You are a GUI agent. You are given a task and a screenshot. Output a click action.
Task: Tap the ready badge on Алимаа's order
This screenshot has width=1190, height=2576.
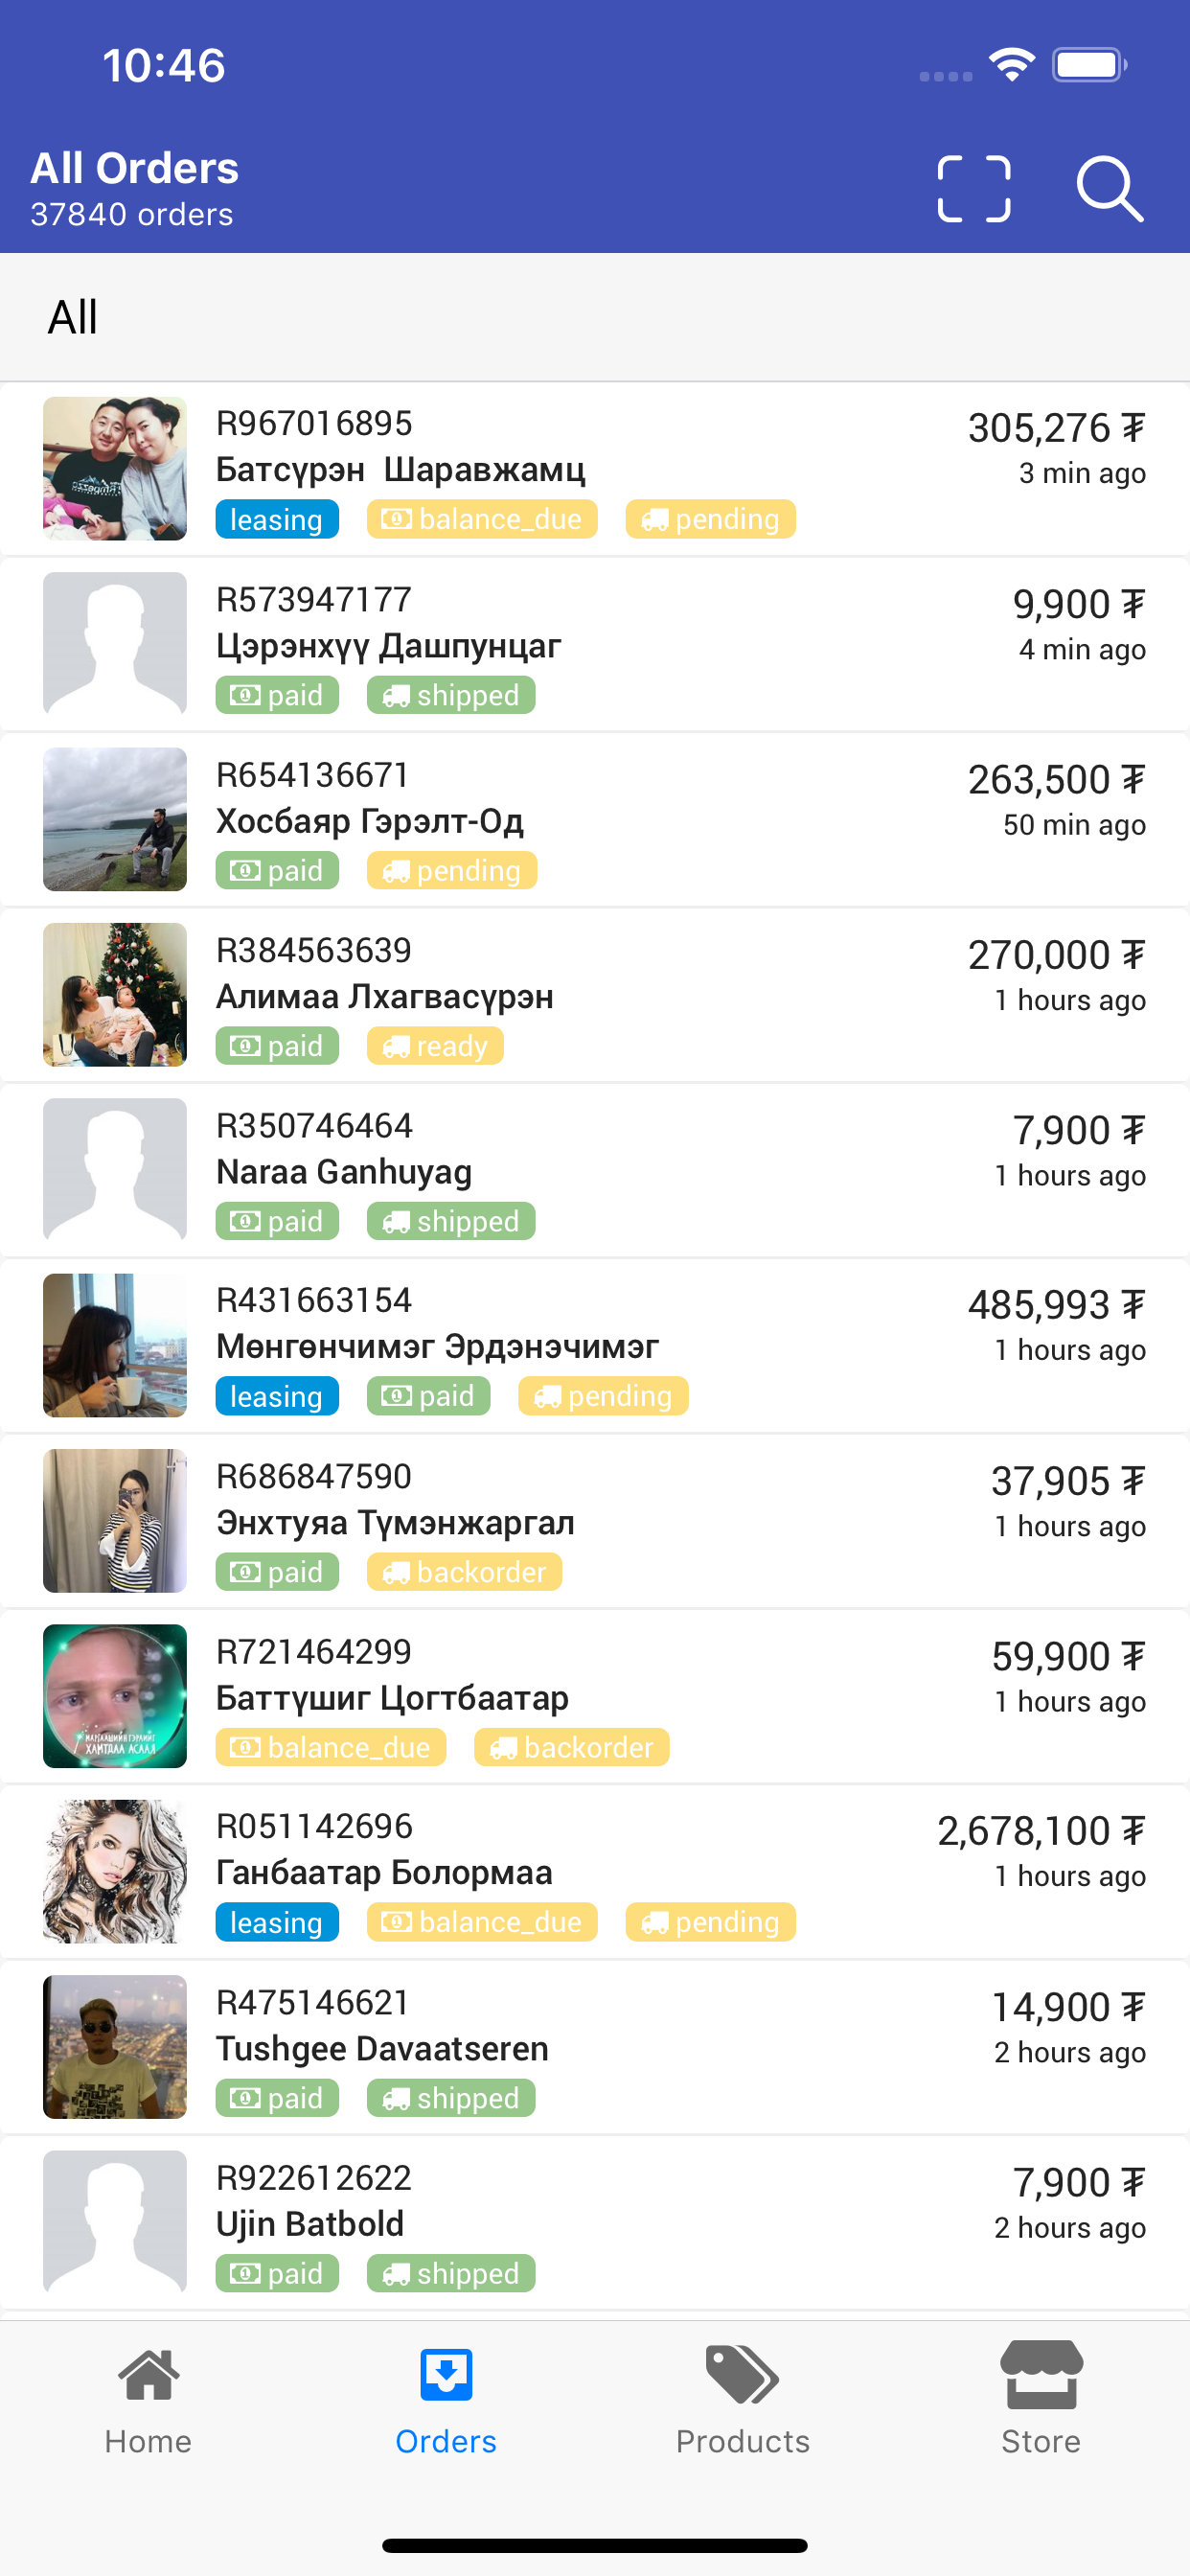pyautogui.click(x=435, y=1046)
